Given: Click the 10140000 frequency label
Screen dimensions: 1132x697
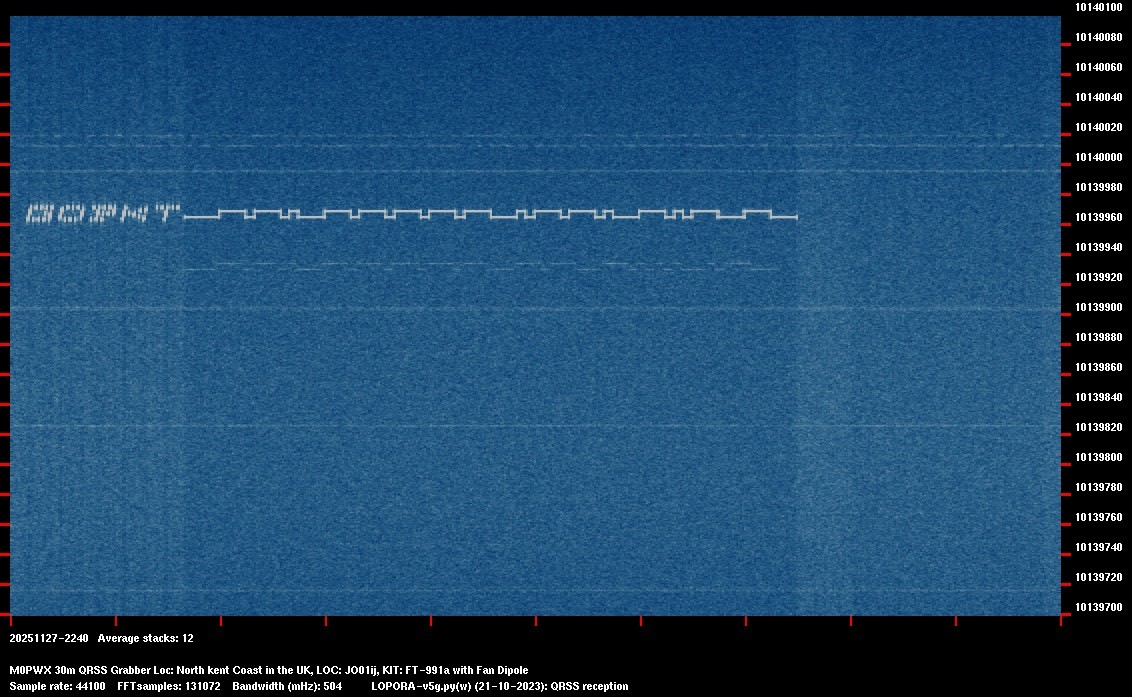Looking at the screenshot, I should 1098,157.
